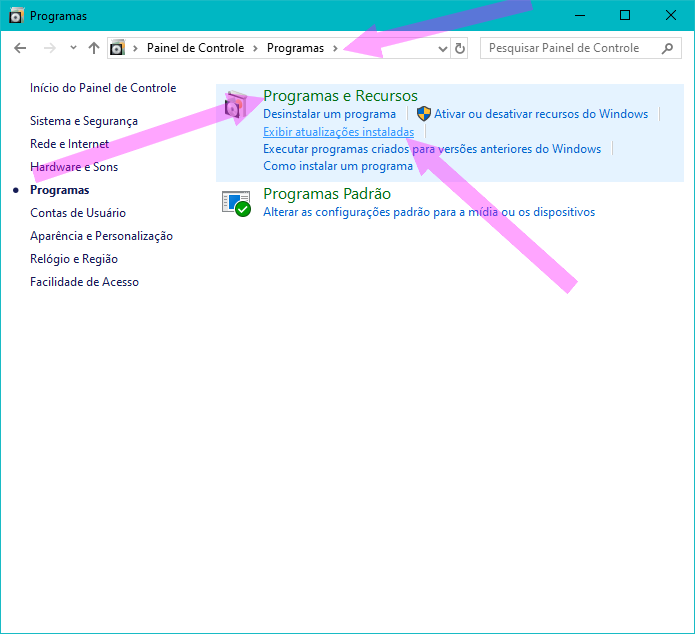This screenshot has width=695, height=634.
Task: Open Hardware e Sons category
Action: click(x=74, y=167)
